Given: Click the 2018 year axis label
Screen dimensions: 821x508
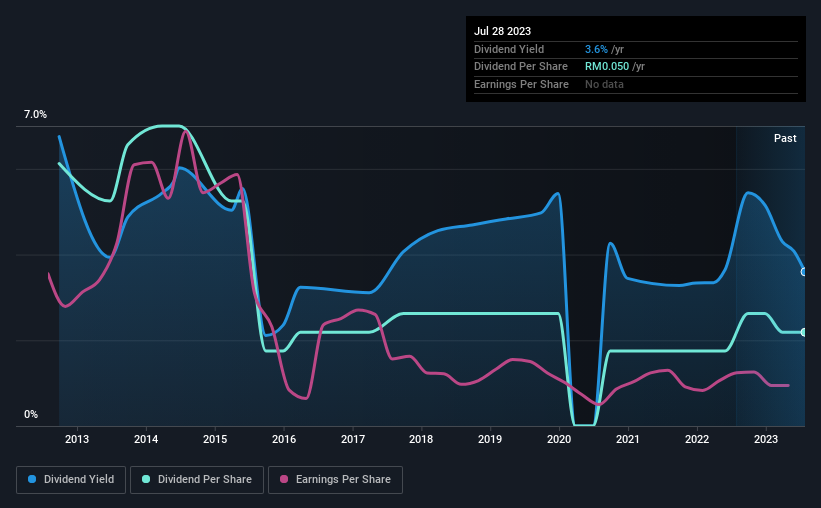Looking at the screenshot, I should [x=421, y=438].
